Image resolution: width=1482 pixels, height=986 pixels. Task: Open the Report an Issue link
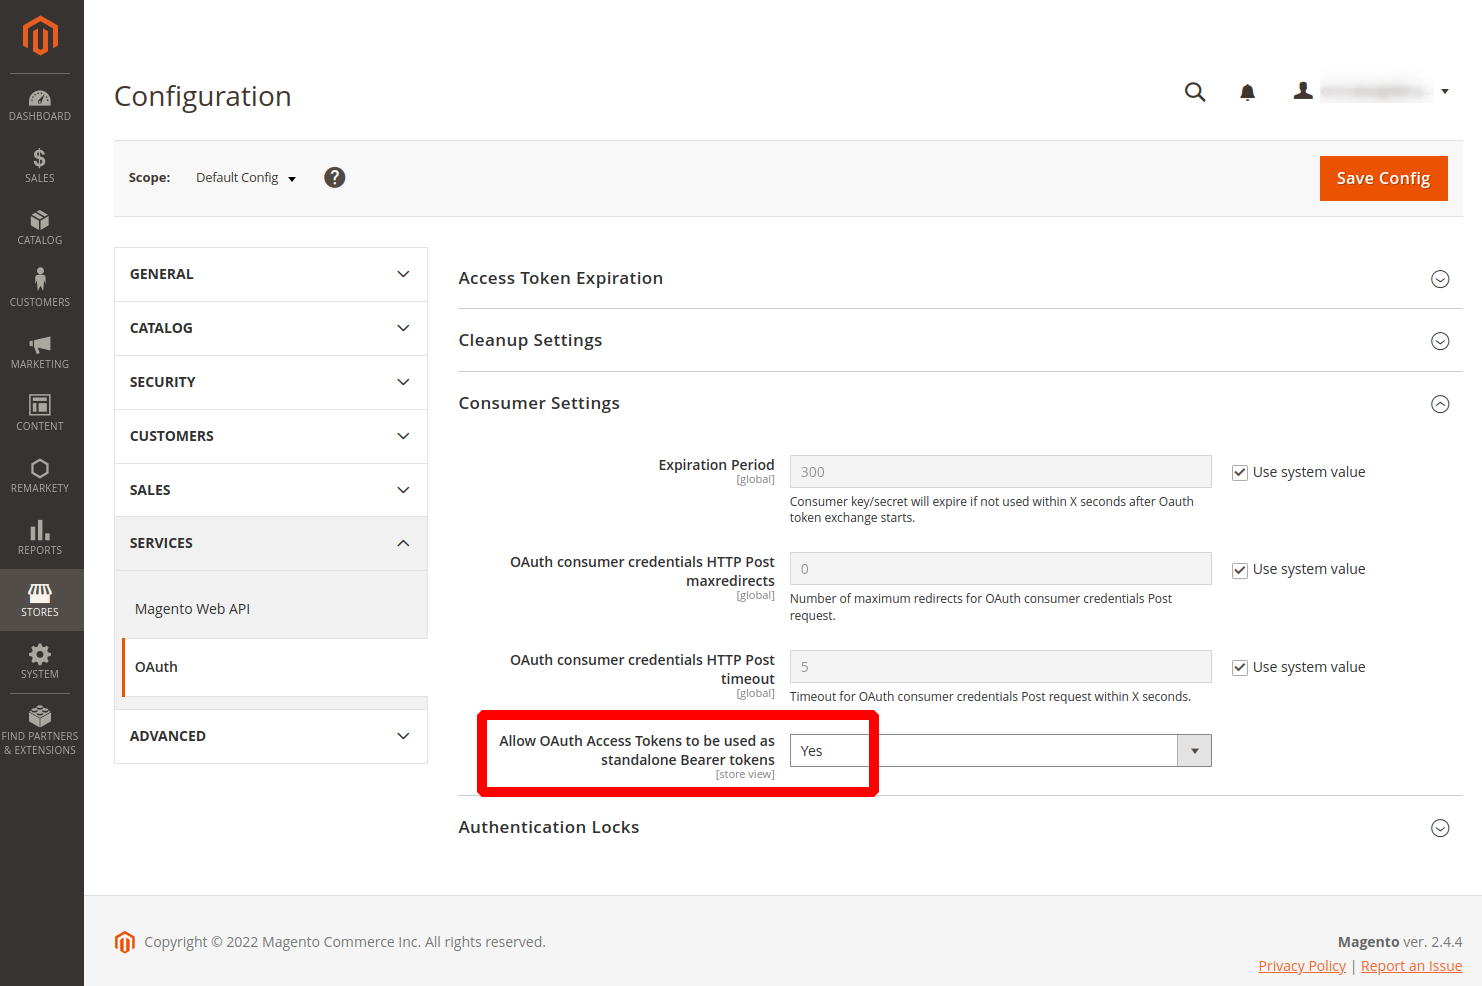coord(1411,966)
